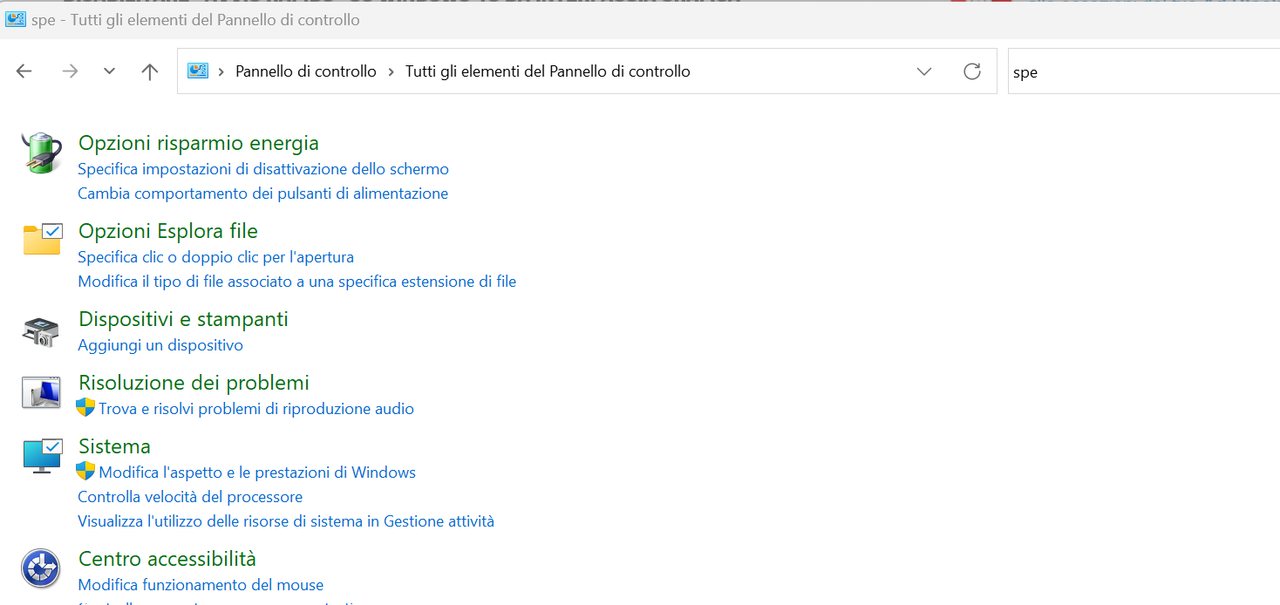The width and height of the screenshot is (1280, 605).
Task: Open the Opzioni Esplora file heading
Action: [168, 231]
